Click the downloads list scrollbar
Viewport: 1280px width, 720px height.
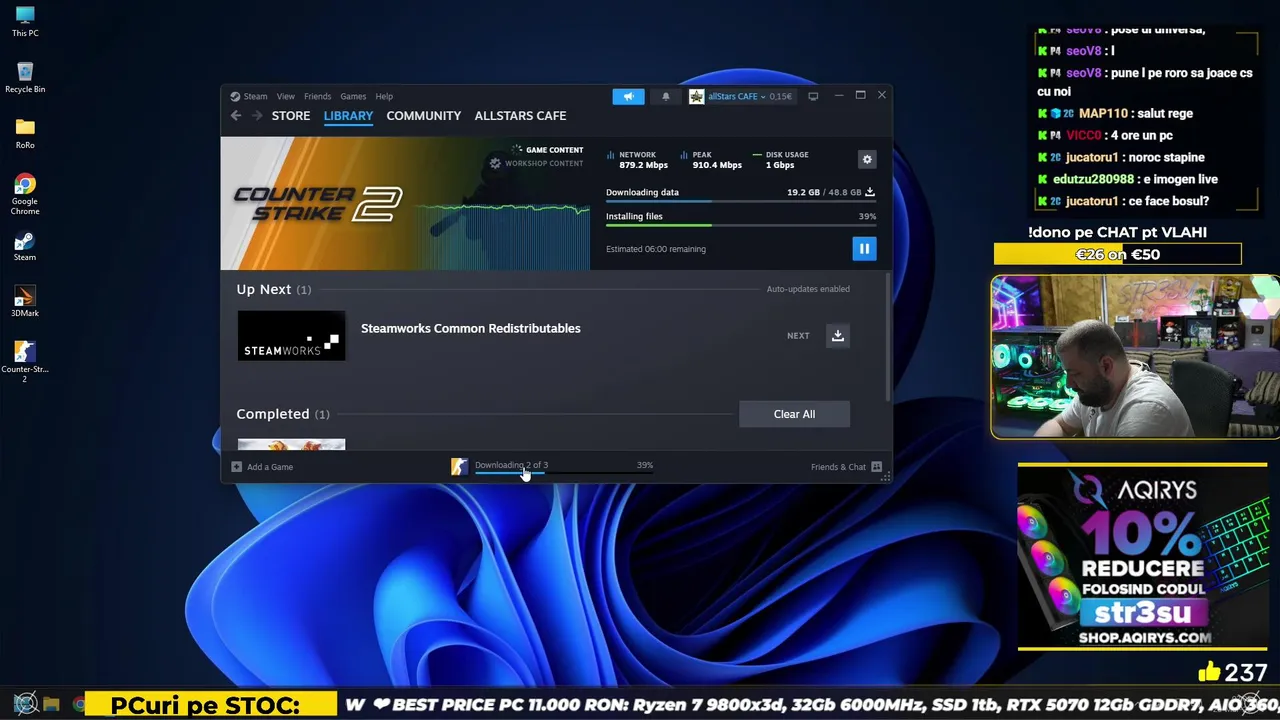pyautogui.click(x=887, y=335)
